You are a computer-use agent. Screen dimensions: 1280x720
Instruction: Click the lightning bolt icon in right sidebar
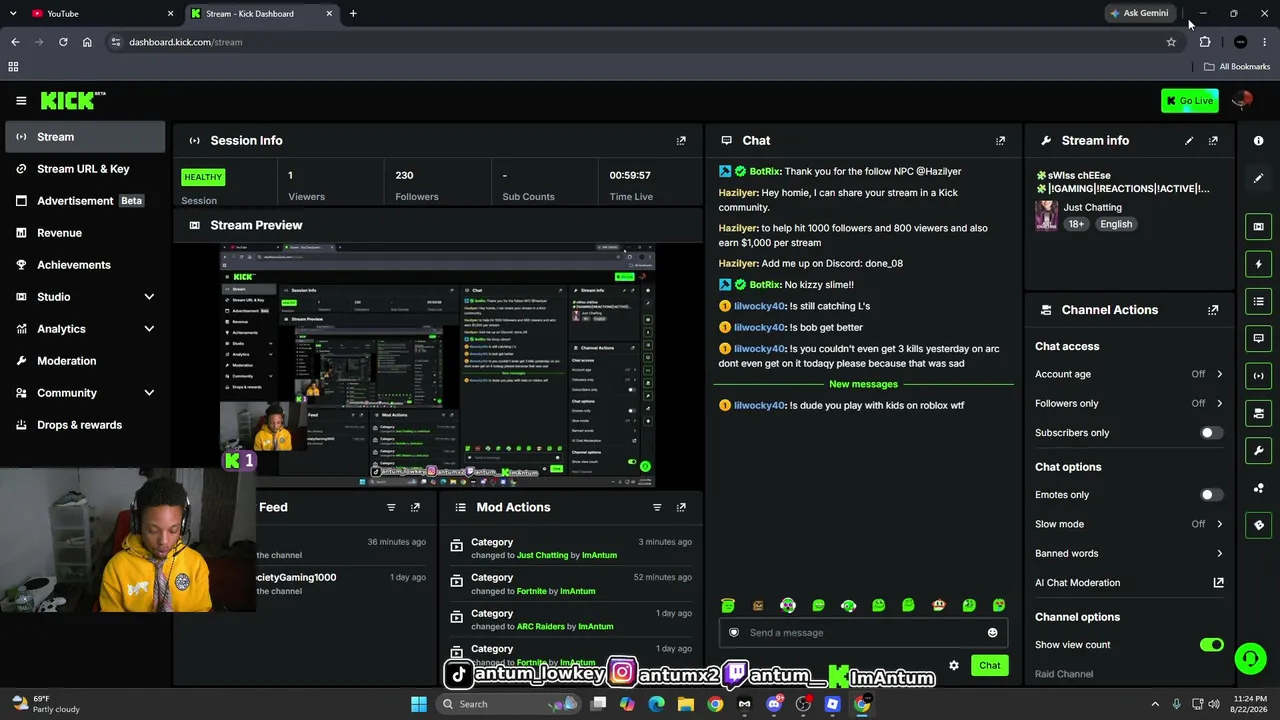tap(1258, 264)
